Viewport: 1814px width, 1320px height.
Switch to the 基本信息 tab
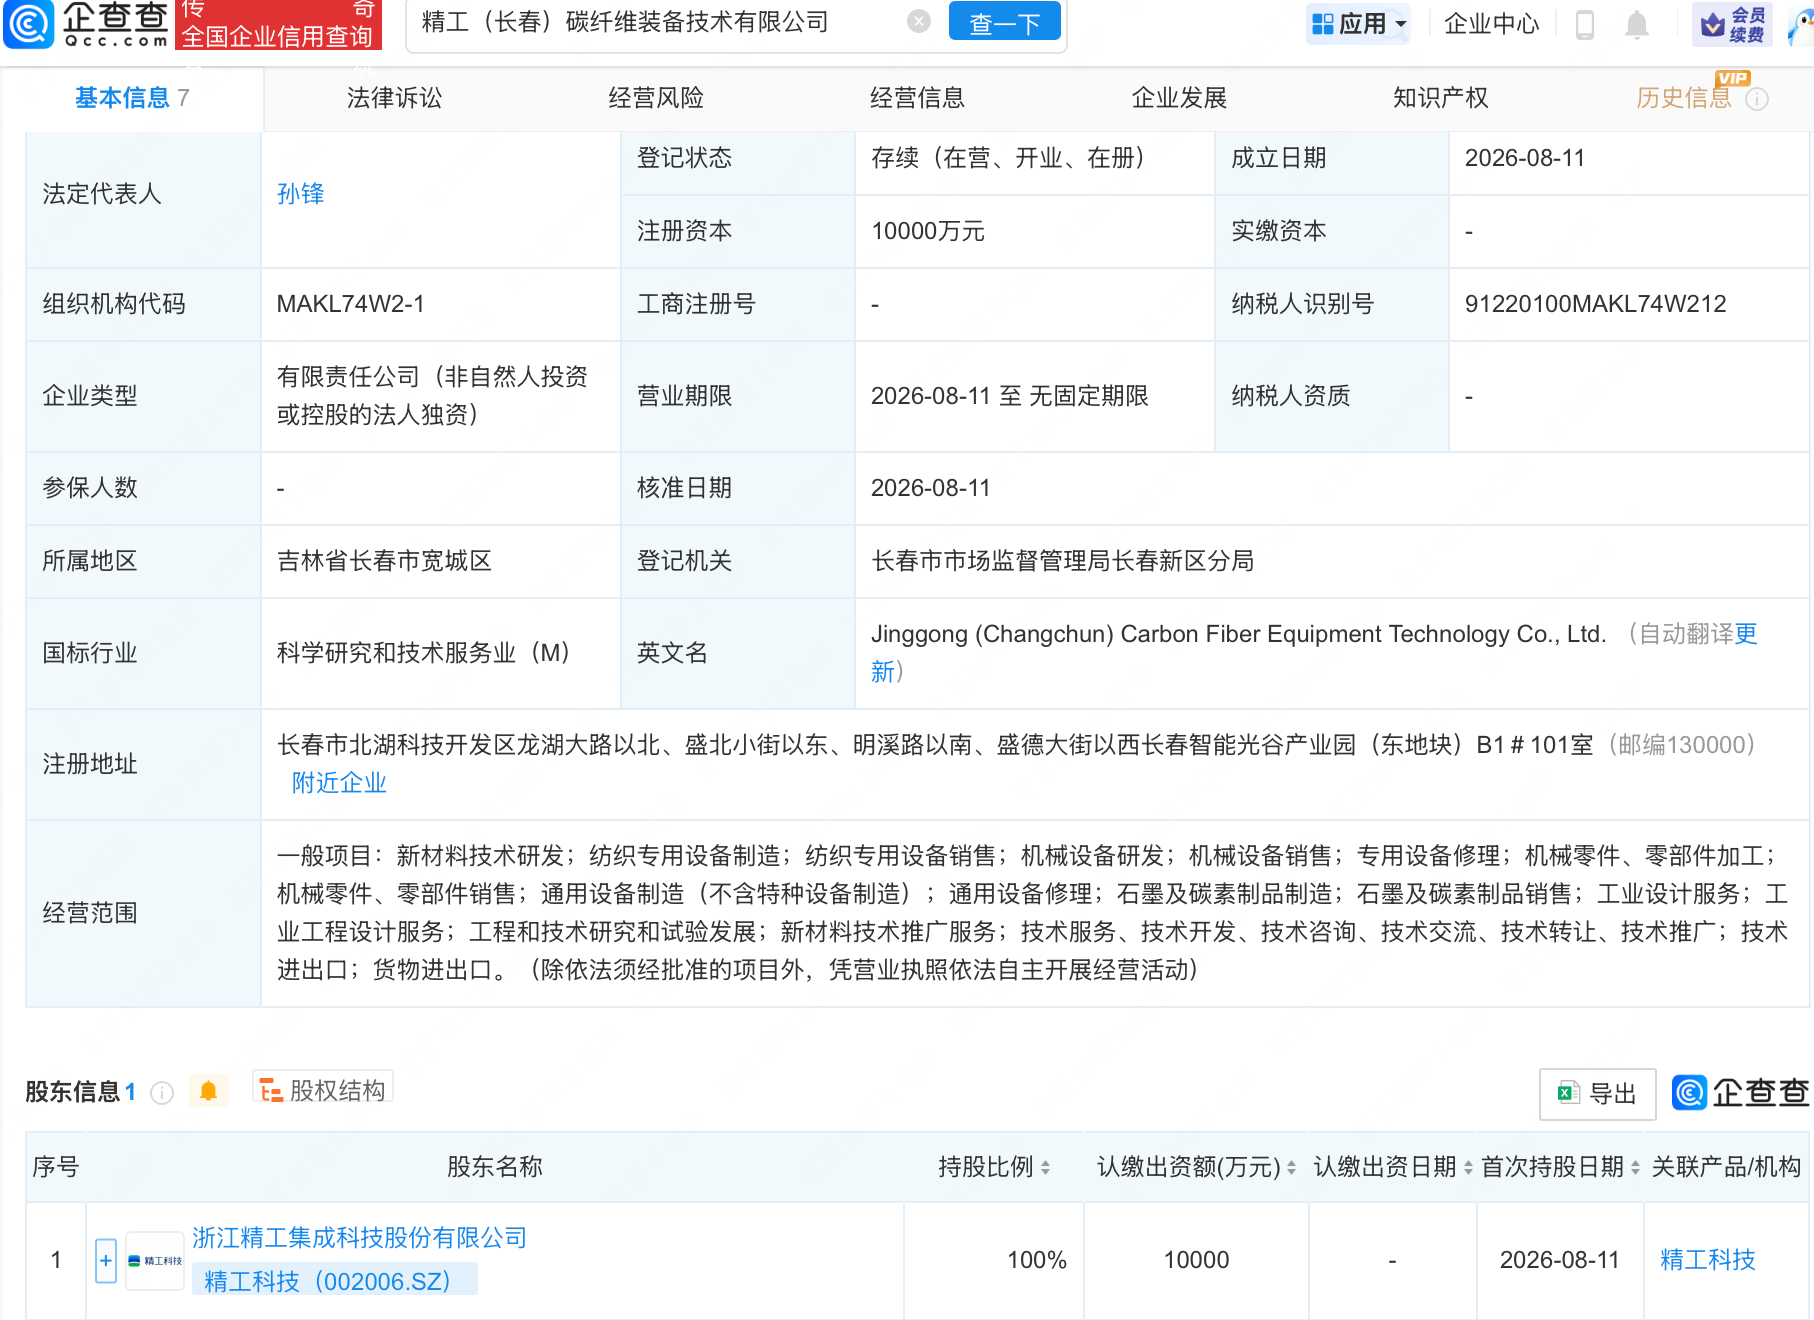click(132, 98)
